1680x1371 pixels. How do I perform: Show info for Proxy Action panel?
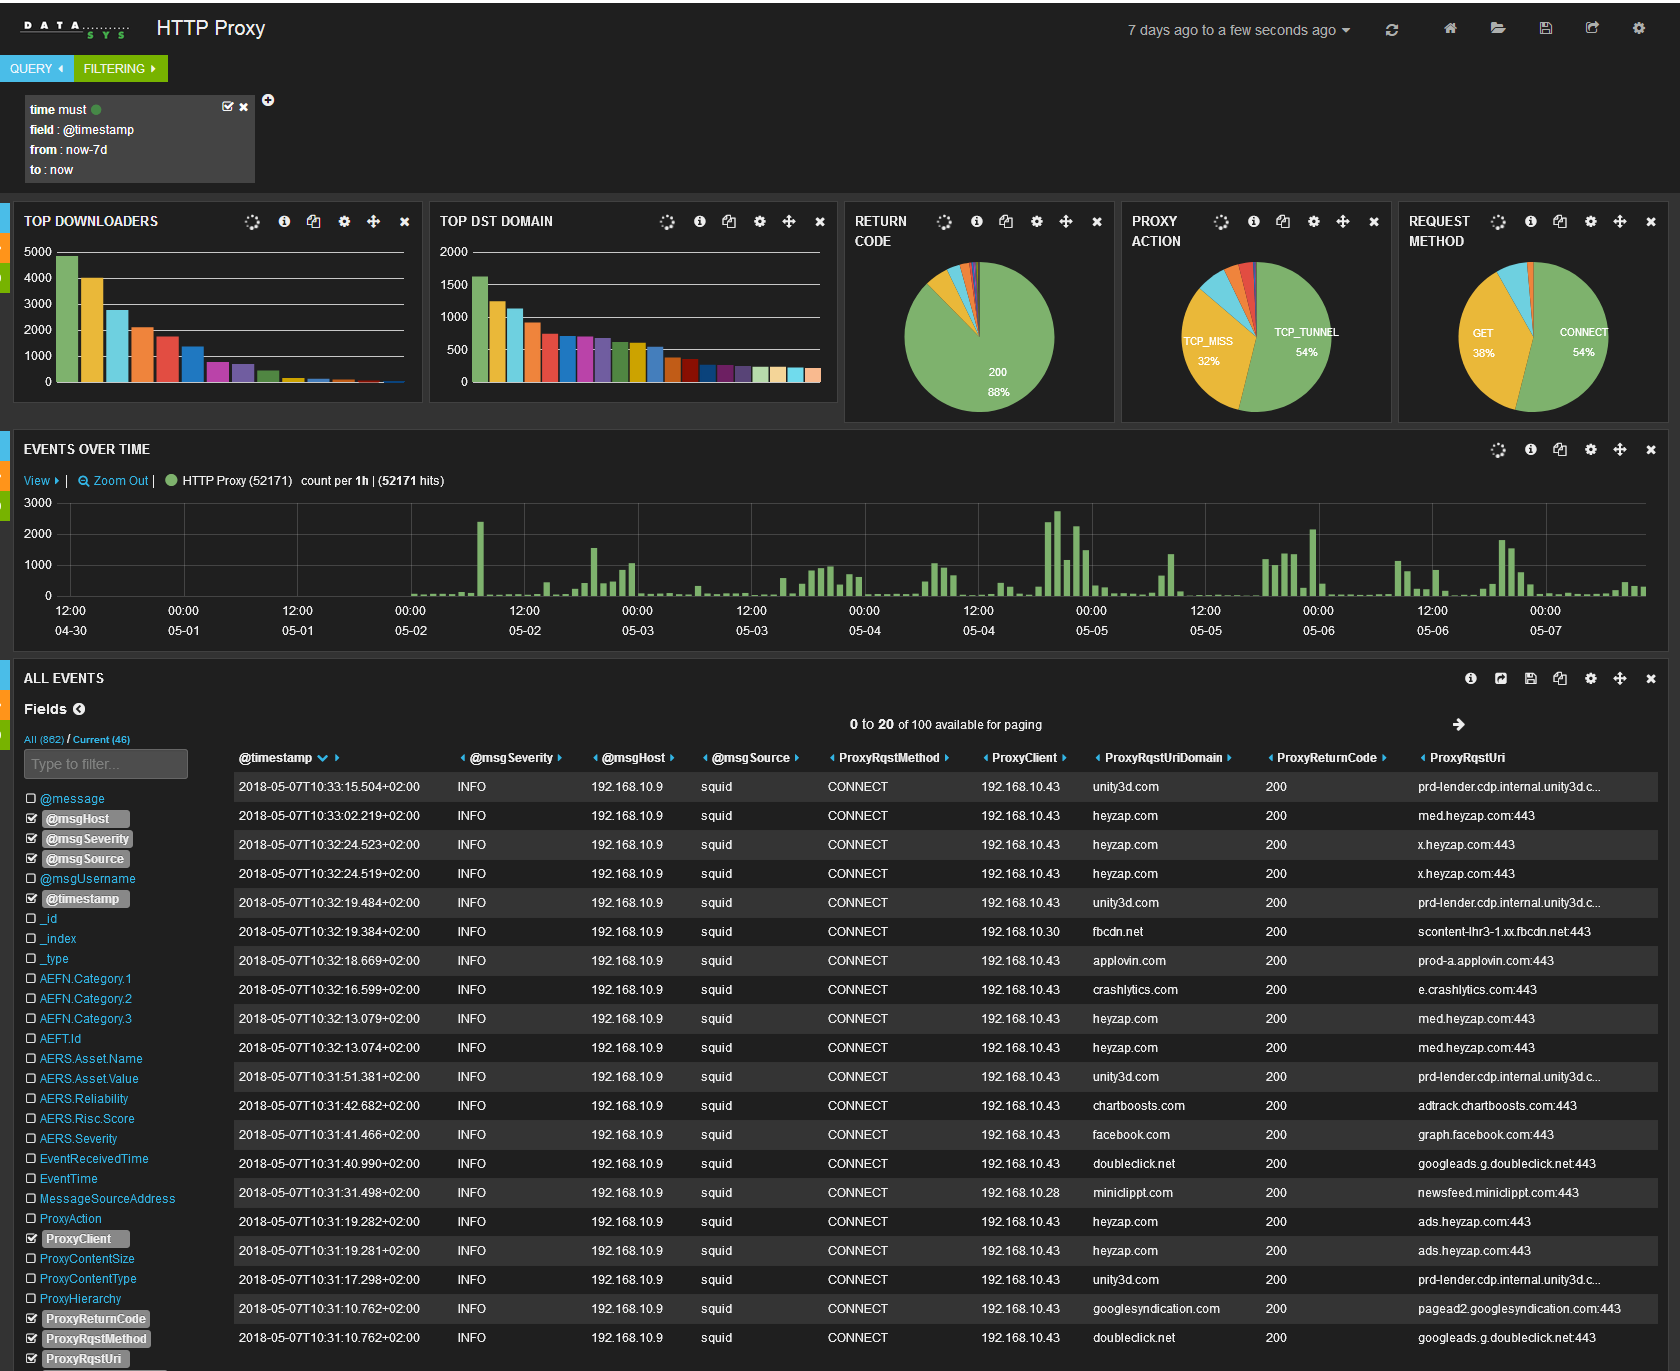click(x=1254, y=221)
